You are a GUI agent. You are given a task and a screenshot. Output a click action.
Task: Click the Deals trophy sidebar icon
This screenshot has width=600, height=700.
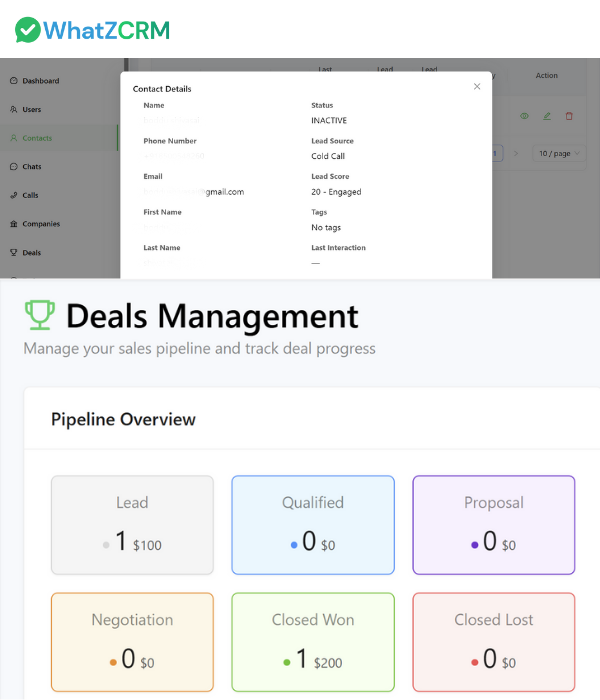coord(13,253)
